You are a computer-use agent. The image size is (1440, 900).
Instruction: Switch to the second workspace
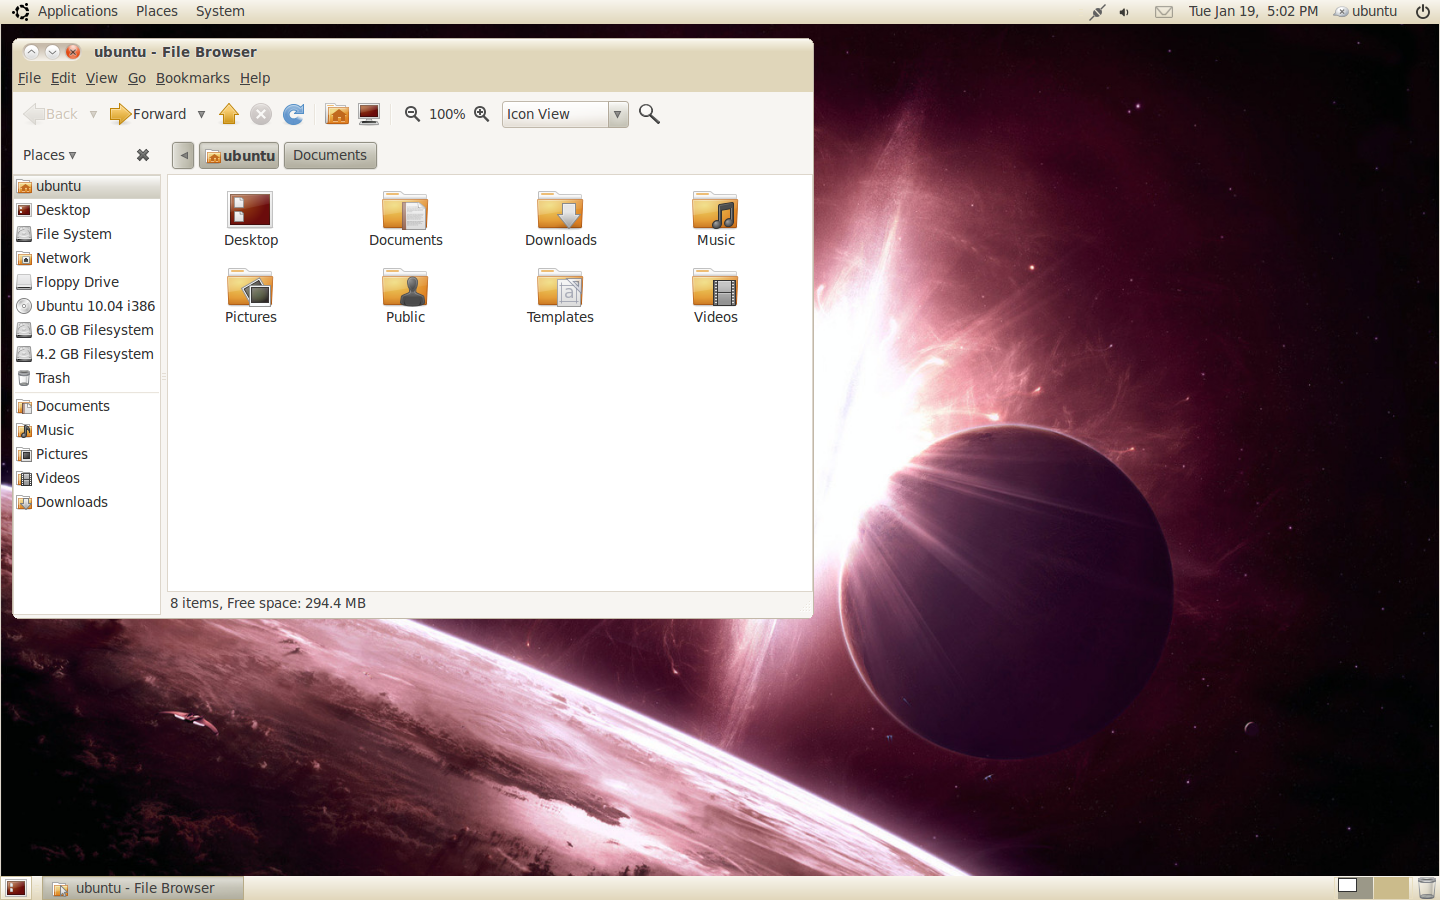click(1390, 887)
